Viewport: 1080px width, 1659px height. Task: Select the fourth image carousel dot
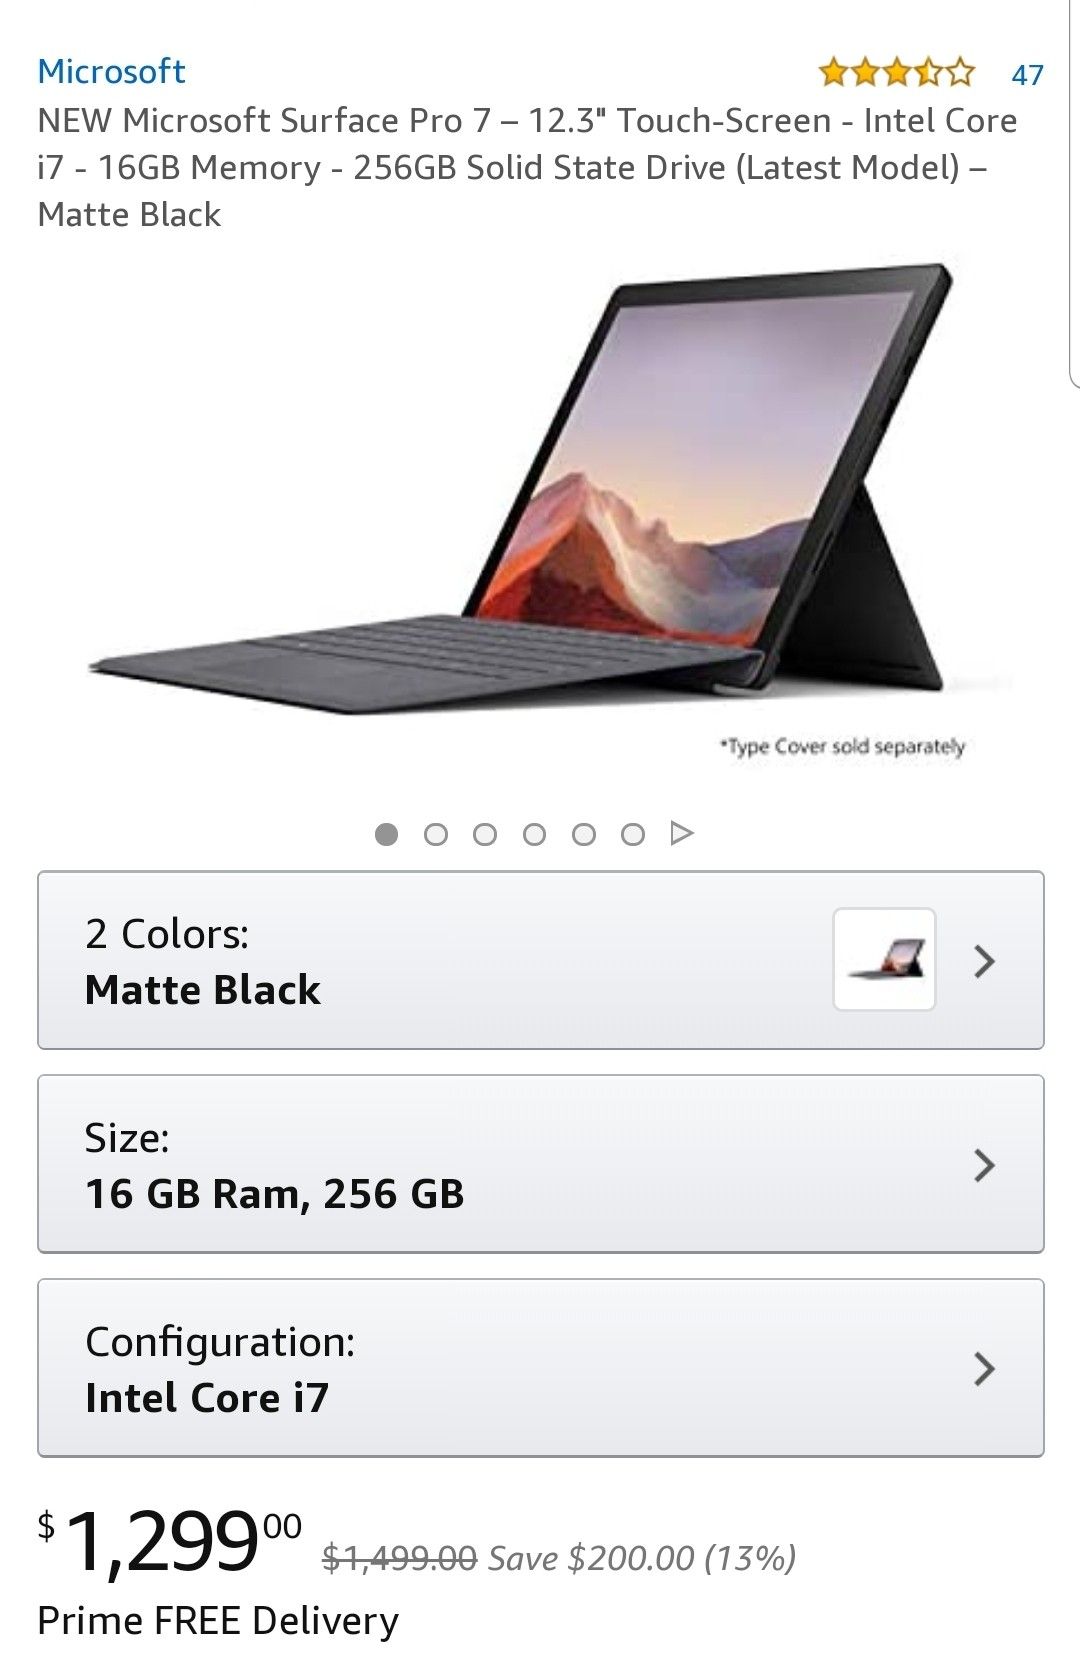point(534,833)
